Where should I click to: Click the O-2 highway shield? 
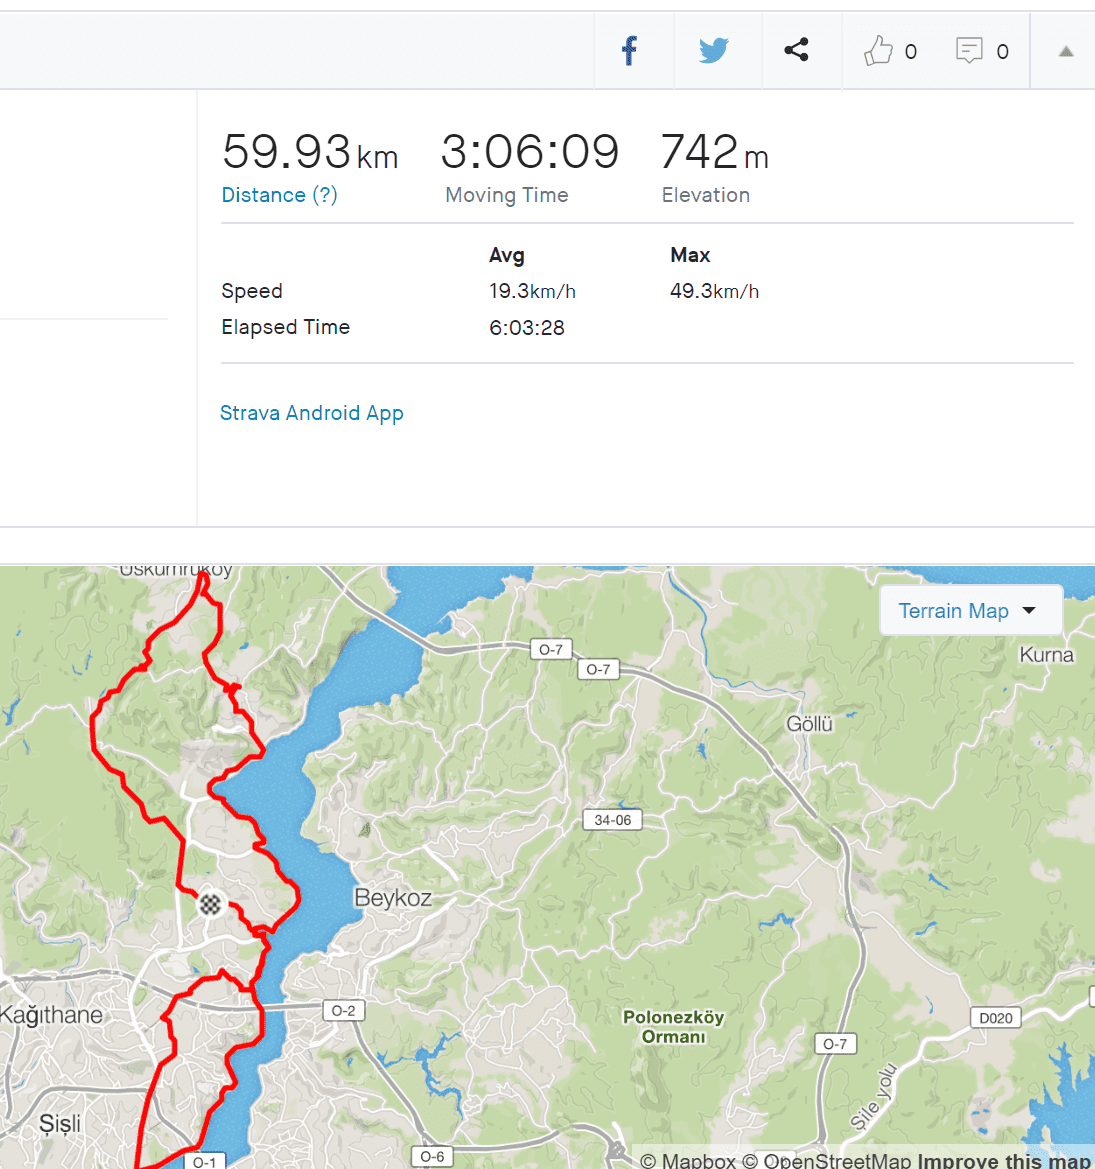click(x=343, y=1011)
